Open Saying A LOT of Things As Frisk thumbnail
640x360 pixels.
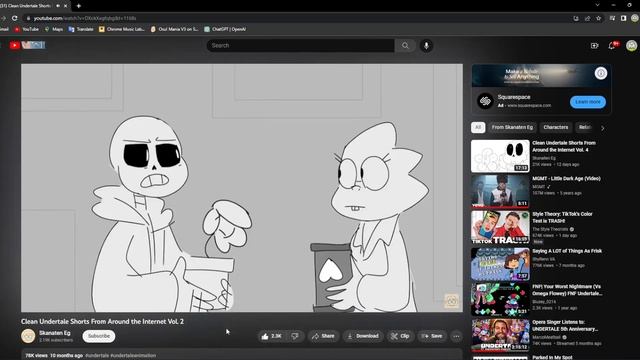click(x=500, y=264)
